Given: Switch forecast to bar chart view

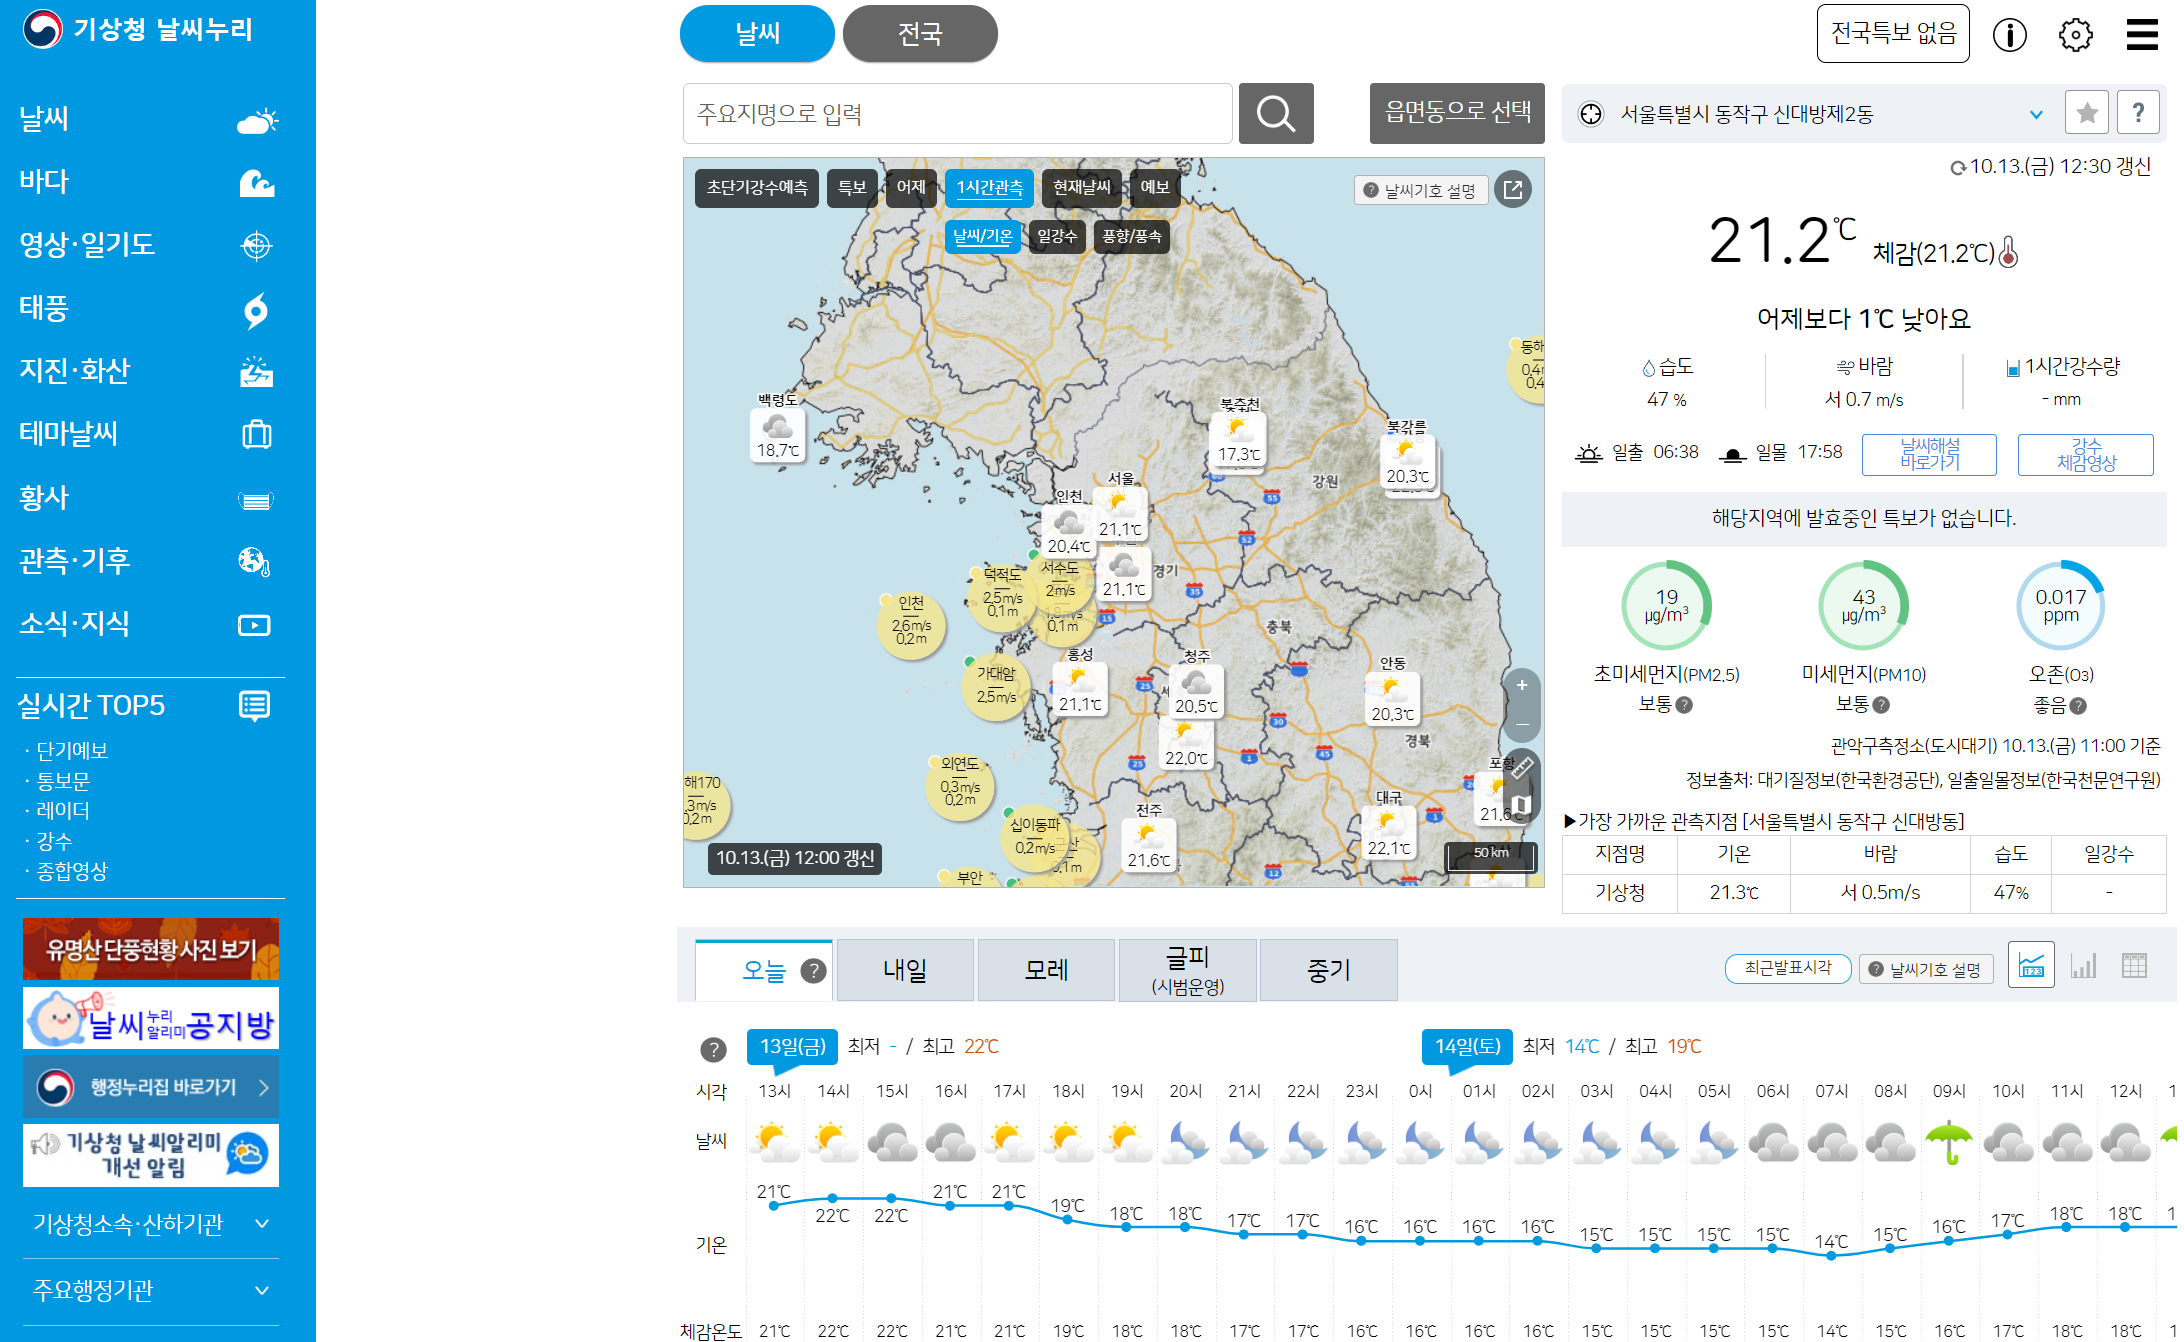Looking at the screenshot, I should coord(2083,966).
